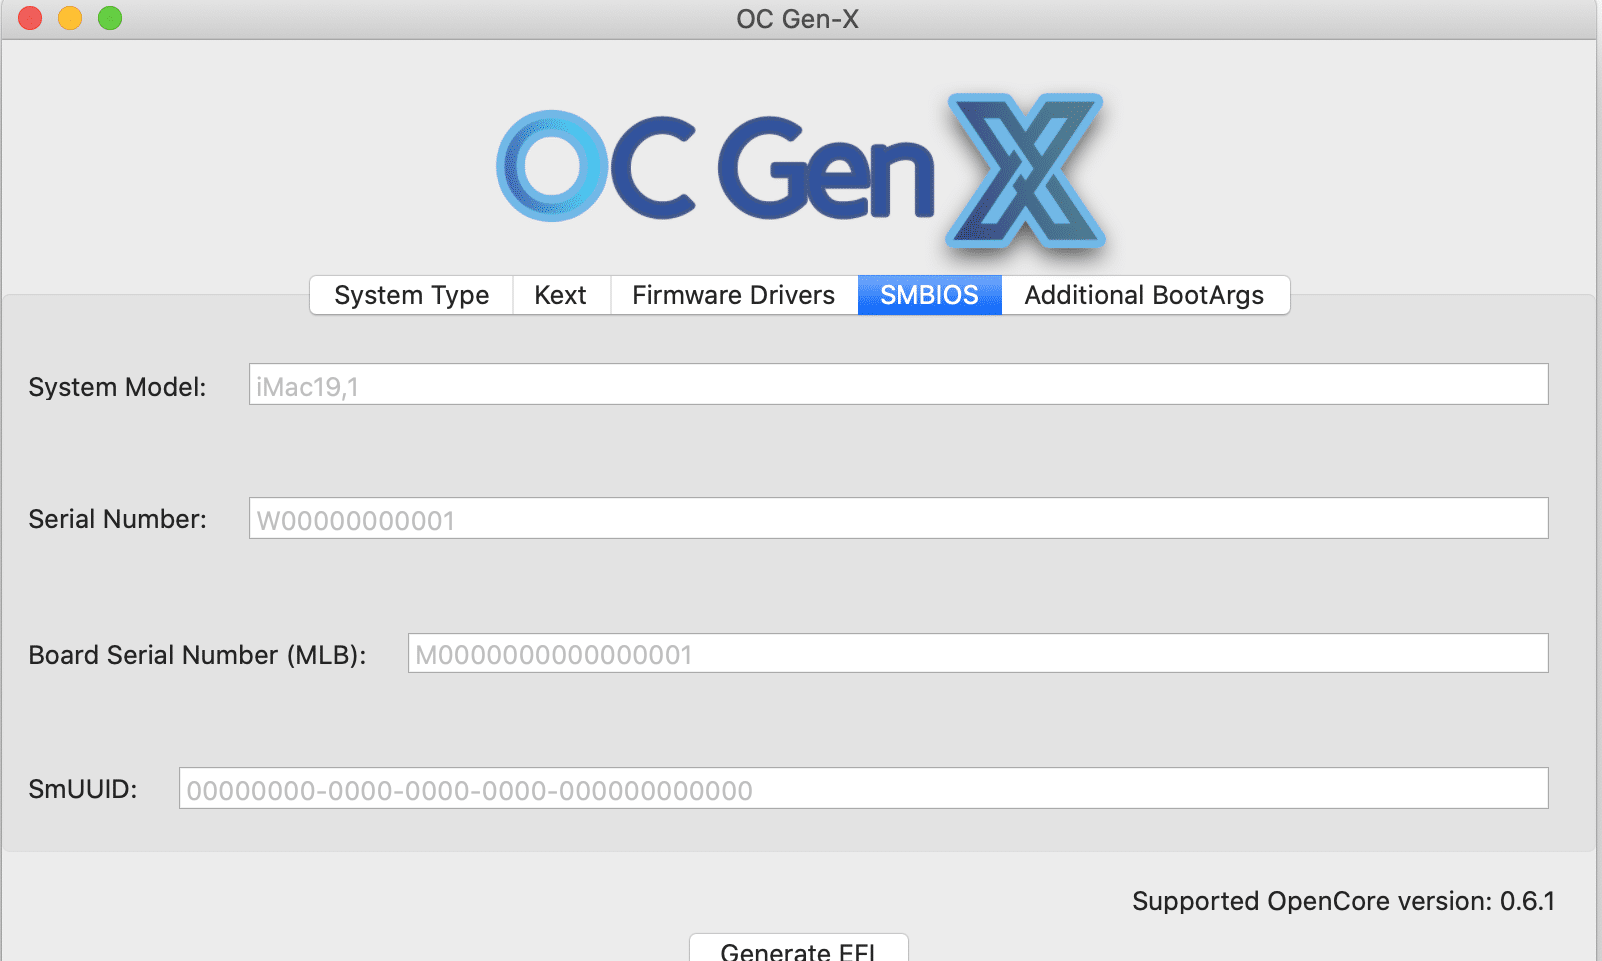Go to Additional BootArgs tab
This screenshot has width=1602, height=961.
pyautogui.click(x=1145, y=295)
